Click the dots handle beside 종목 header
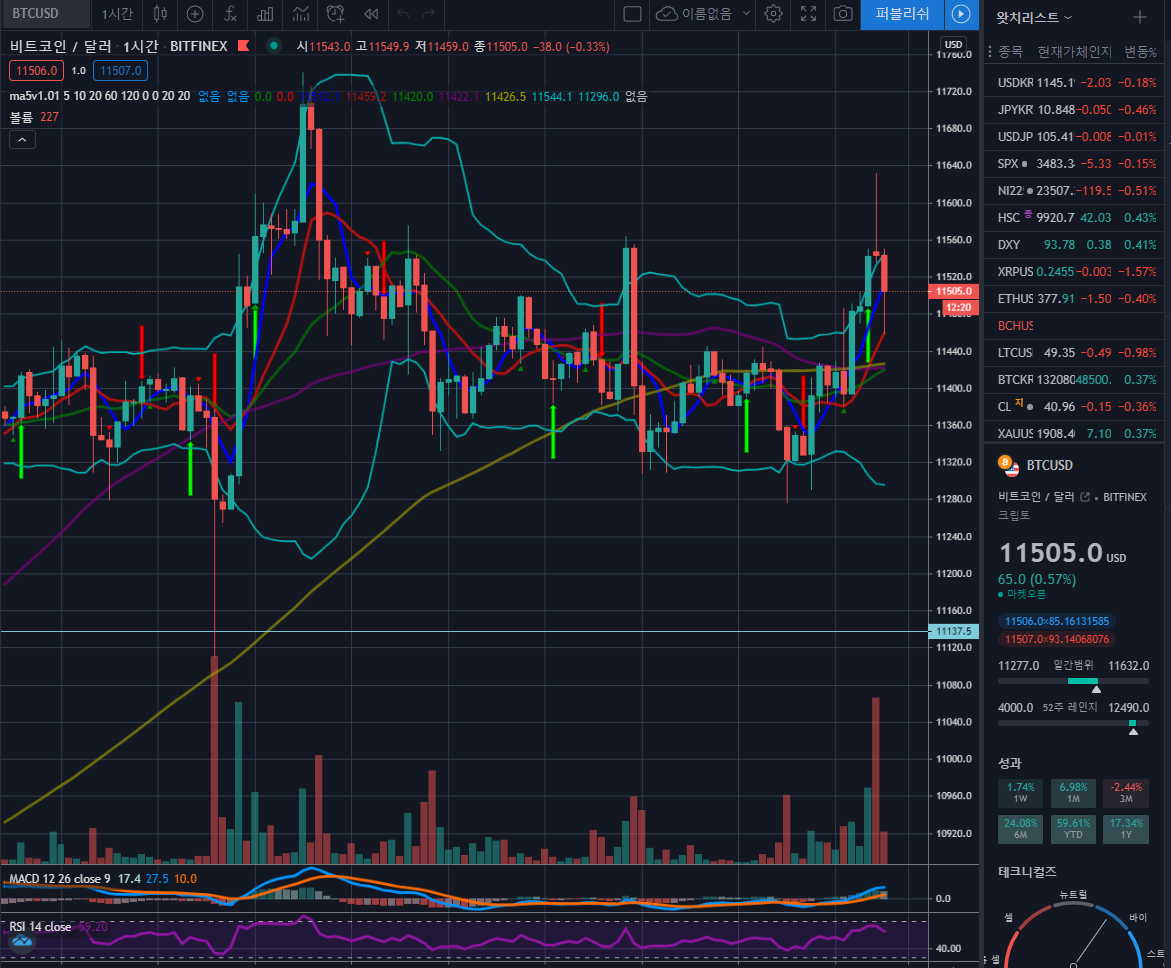 pyautogui.click(x=990, y=52)
